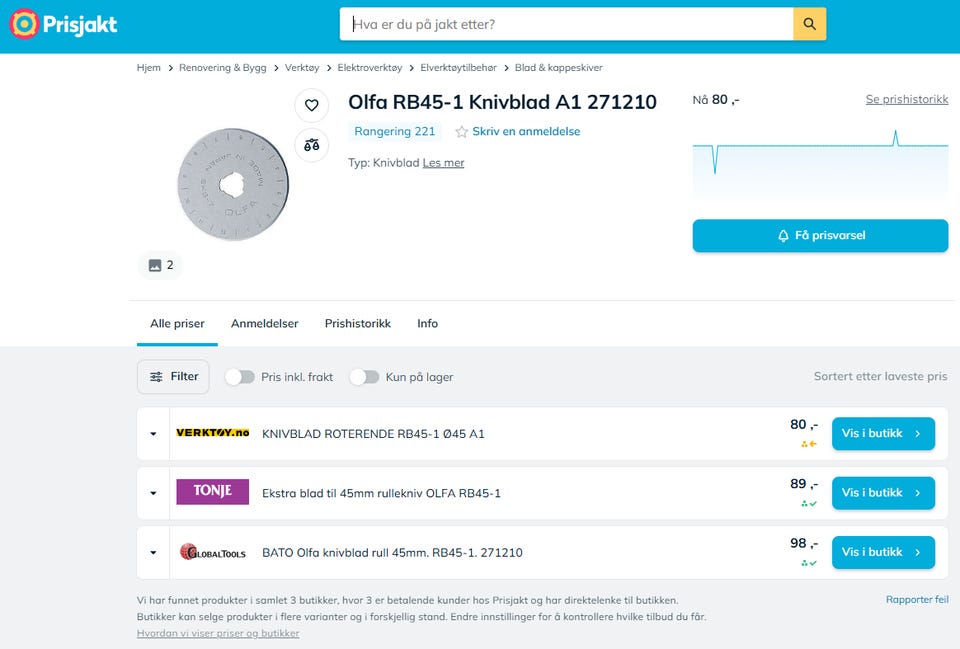
Task: Click Les mer link
Action: (x=443, y=163)
